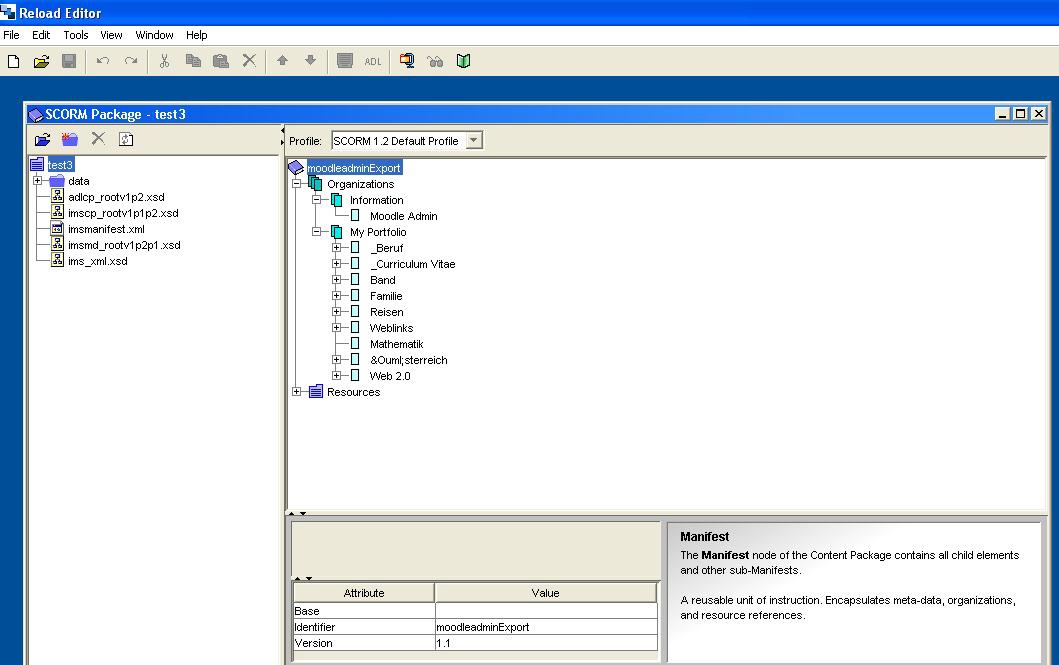Open the Tools menu
Screen dimensions: 1059x665
(76, 35)
